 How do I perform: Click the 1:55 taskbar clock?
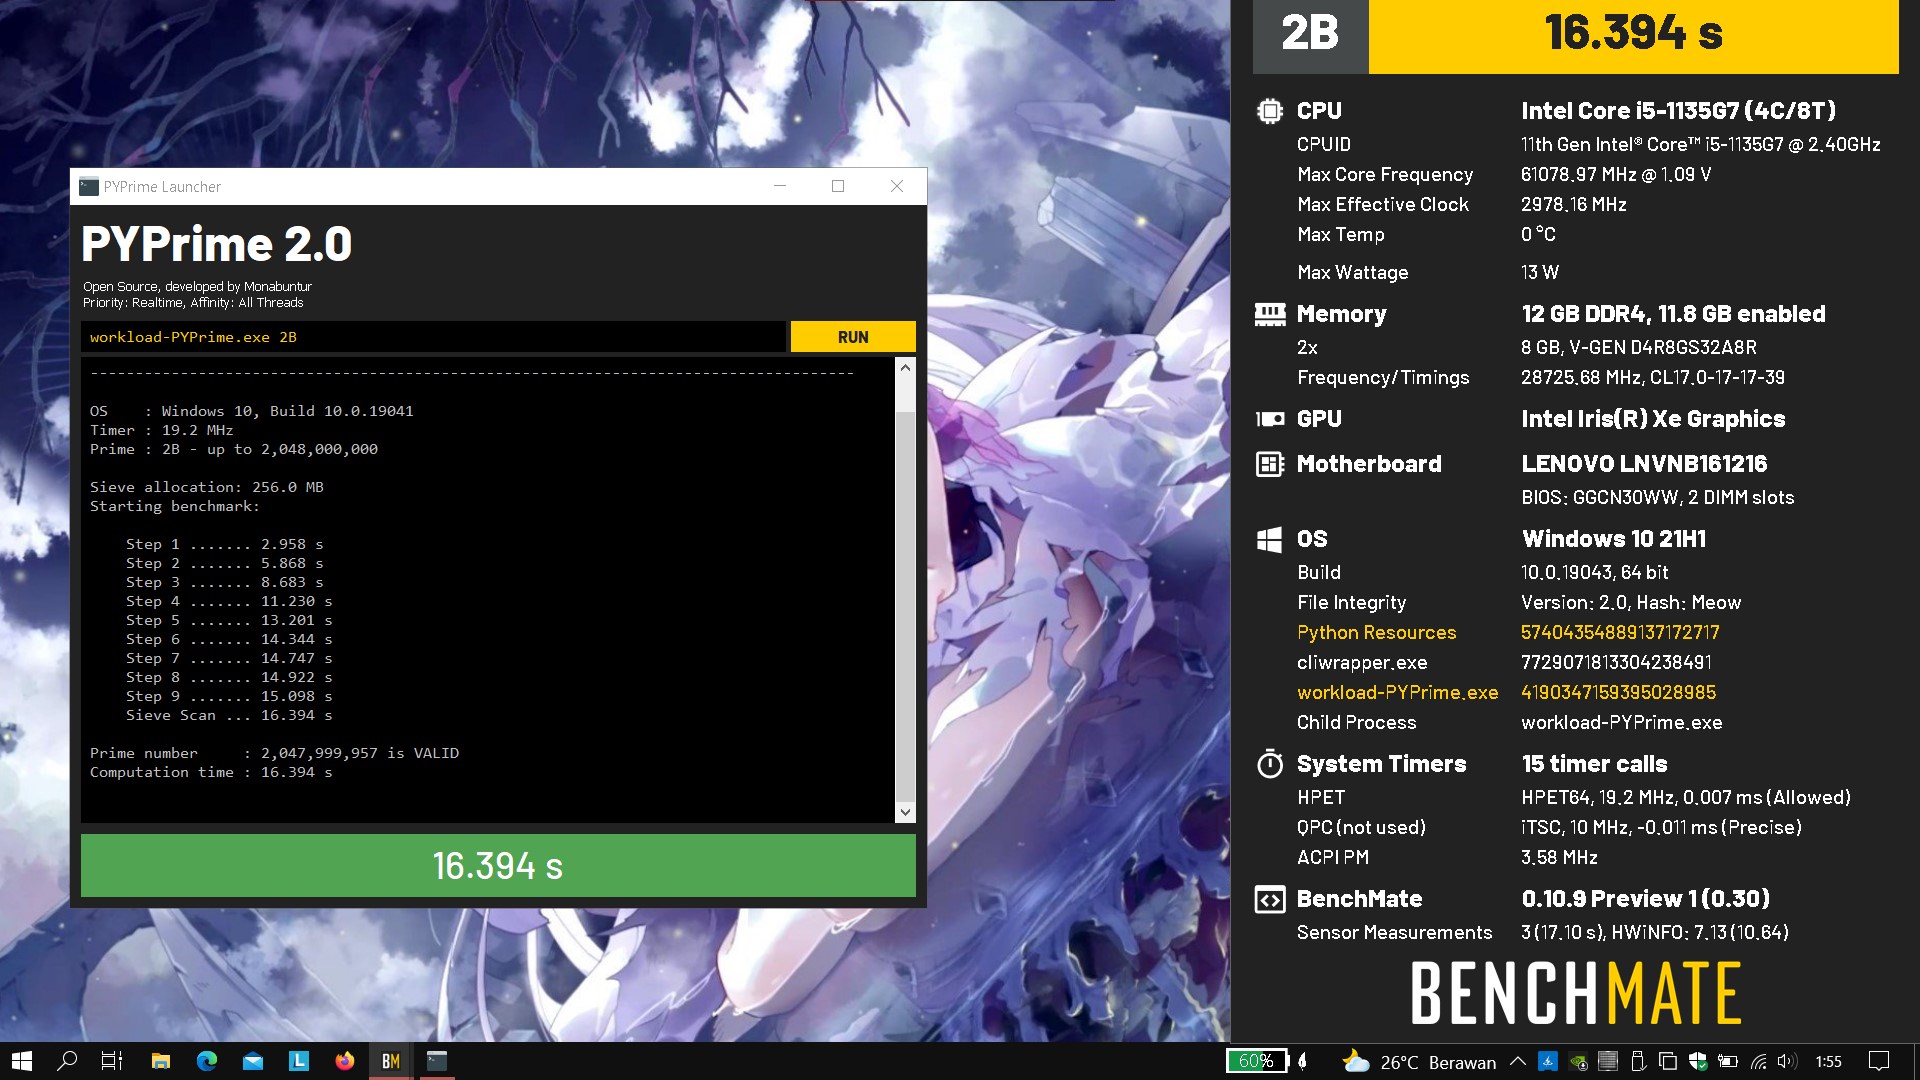coord(1828,1061)
